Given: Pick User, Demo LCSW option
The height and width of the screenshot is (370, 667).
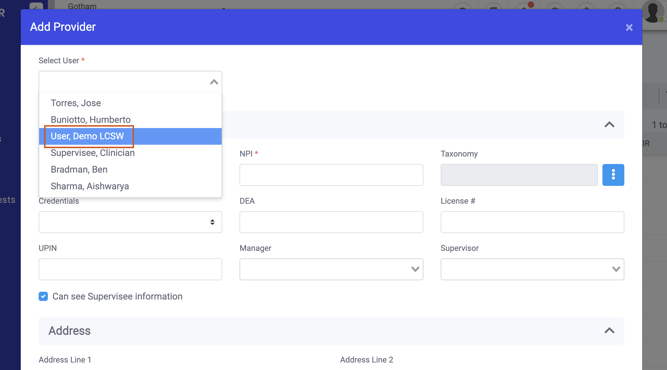Looking at the screenshot, I should [130, 136].
